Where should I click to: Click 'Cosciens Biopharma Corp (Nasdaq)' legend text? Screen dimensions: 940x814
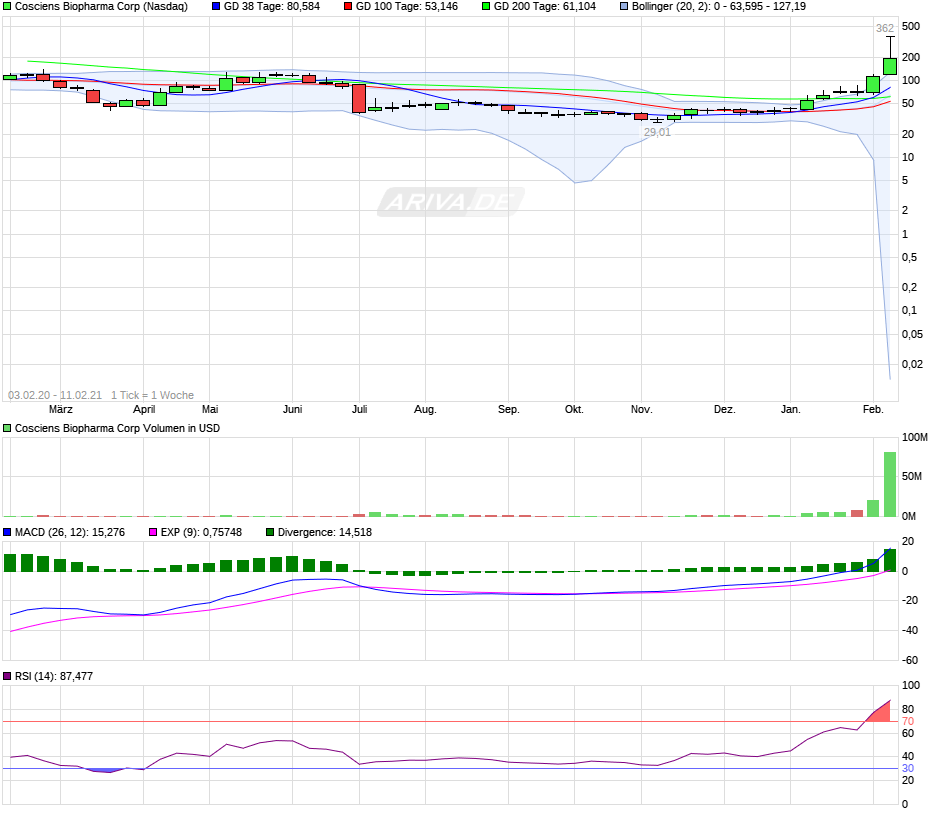coord(101,7)
